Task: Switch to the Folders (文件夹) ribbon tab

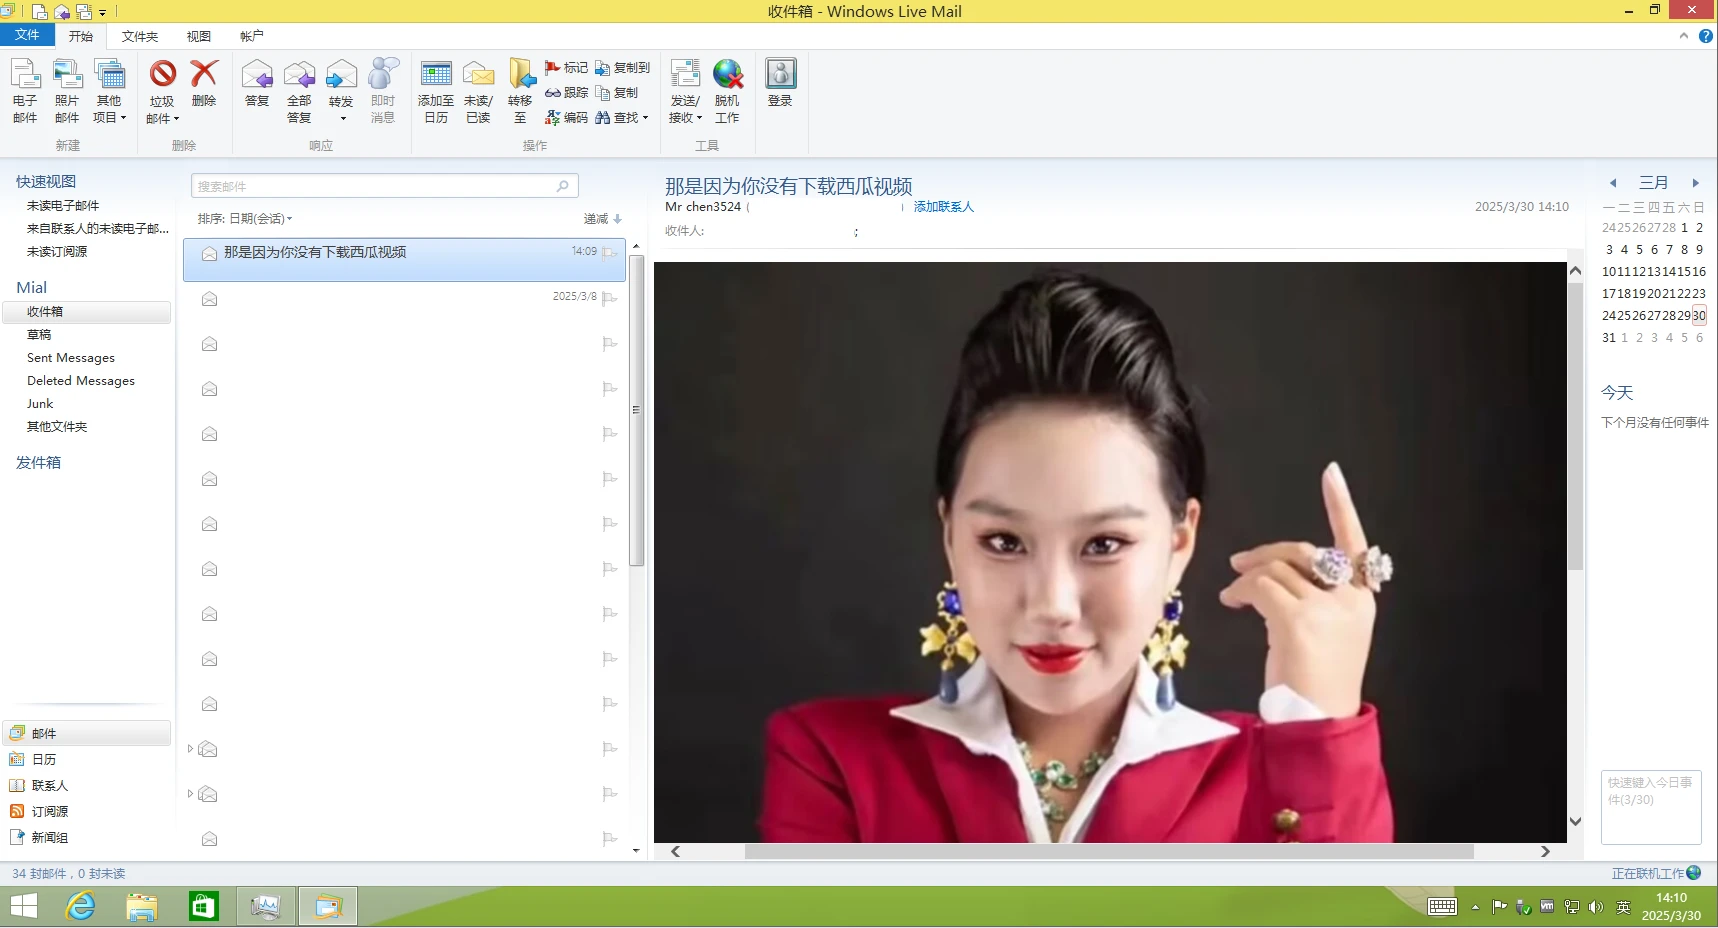Action: pos(140,36)
